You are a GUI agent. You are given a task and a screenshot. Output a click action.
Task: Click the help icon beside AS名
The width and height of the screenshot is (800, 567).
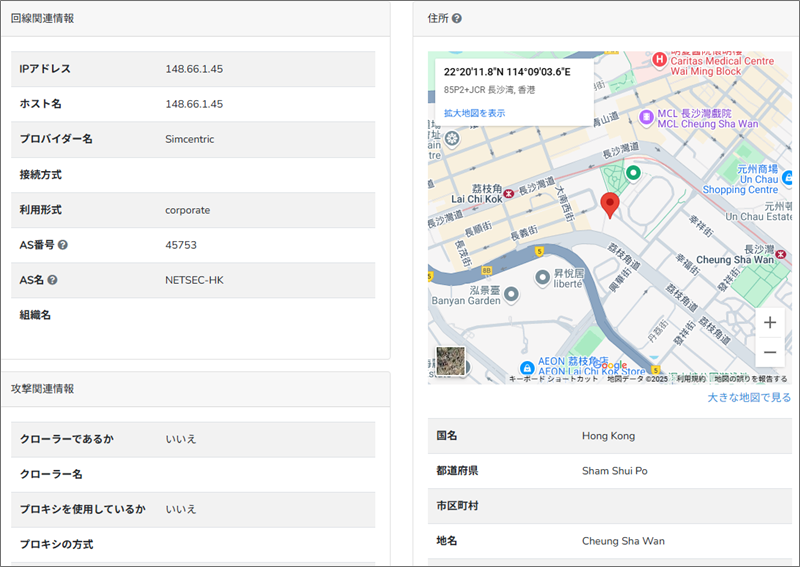point(52,280)
